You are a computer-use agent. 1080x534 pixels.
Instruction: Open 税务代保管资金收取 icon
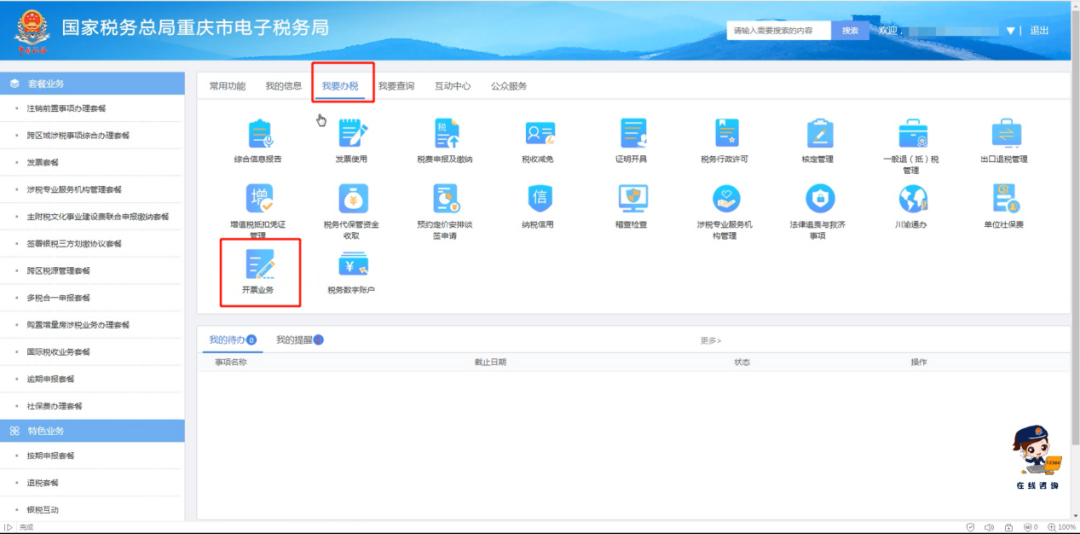coord(353,198)
